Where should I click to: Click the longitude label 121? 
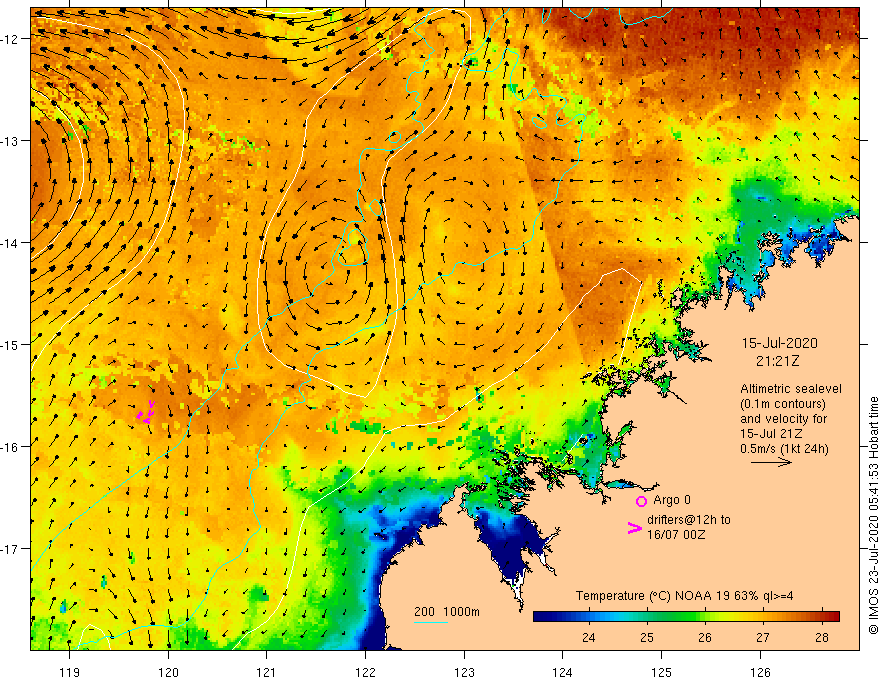coord(267,672)
